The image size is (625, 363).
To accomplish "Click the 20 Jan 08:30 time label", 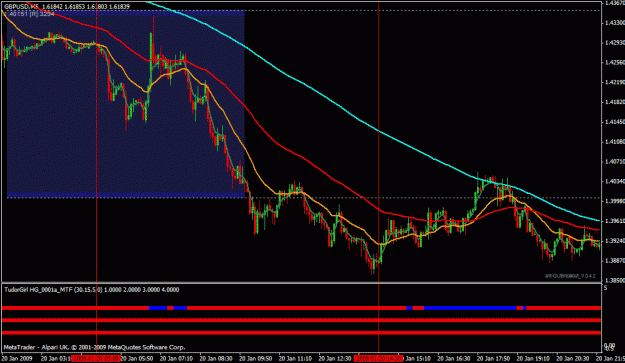I will pos(216,359).
